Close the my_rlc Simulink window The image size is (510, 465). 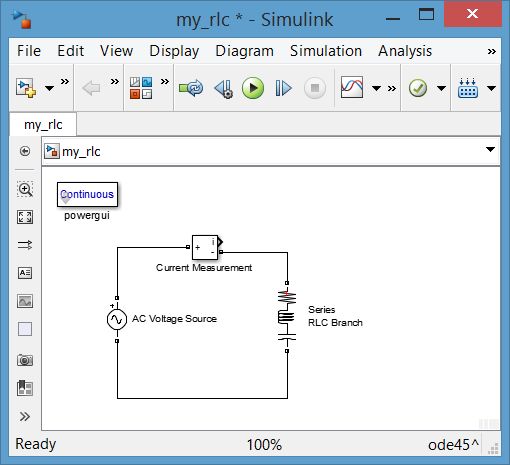point(473,14)
